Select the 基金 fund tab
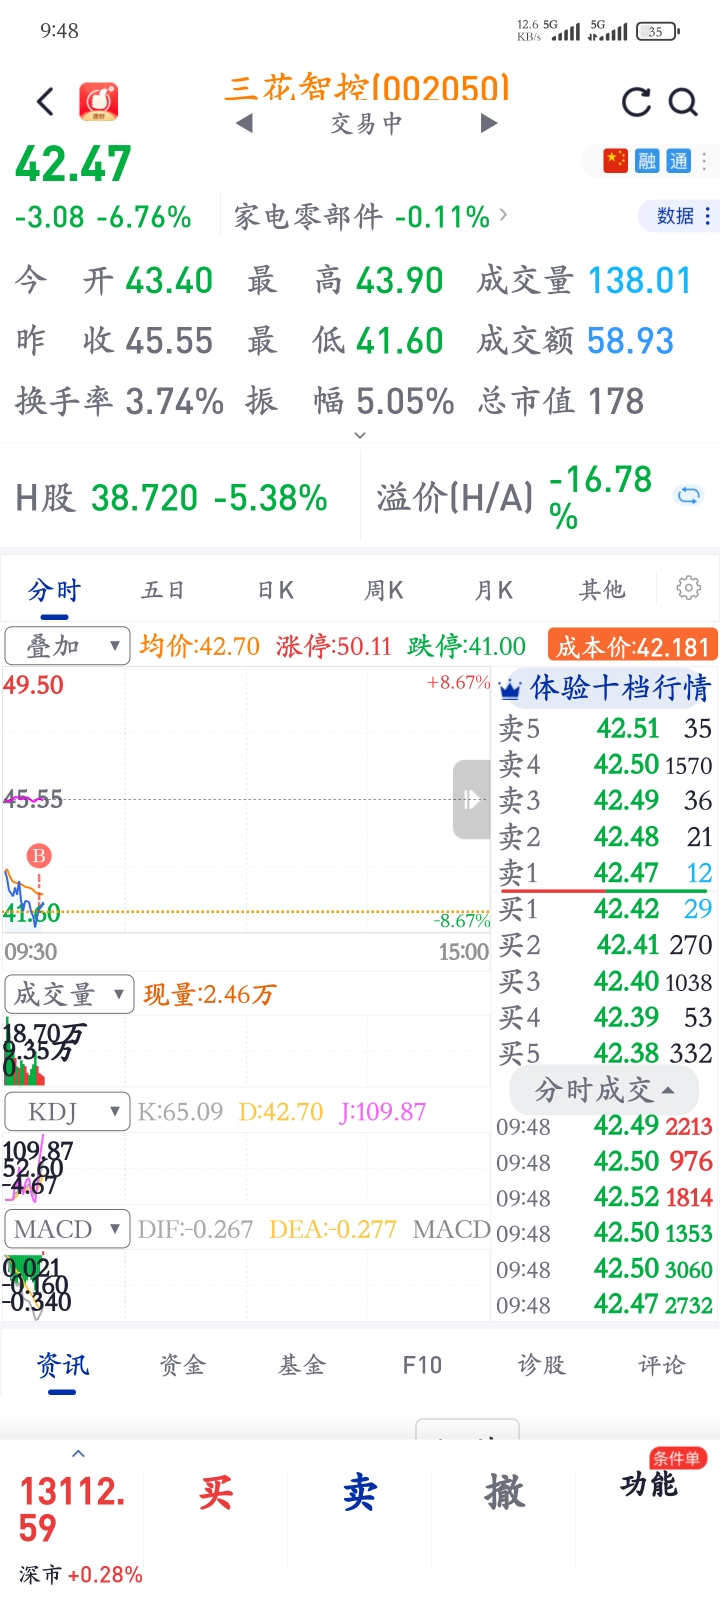The width and height of the screenshot is (720, 1600). (x=302, y=1365)
